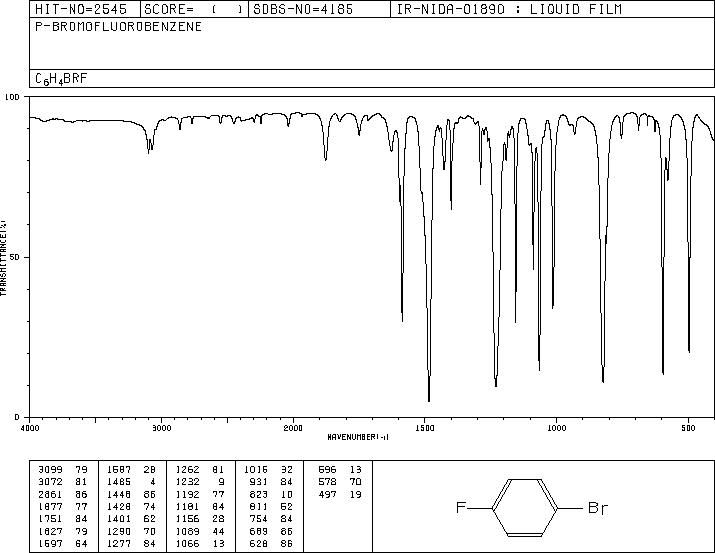Click the 1428 peak entry in the table
This screenshot has width=715, height=553.
coord(131,506)
